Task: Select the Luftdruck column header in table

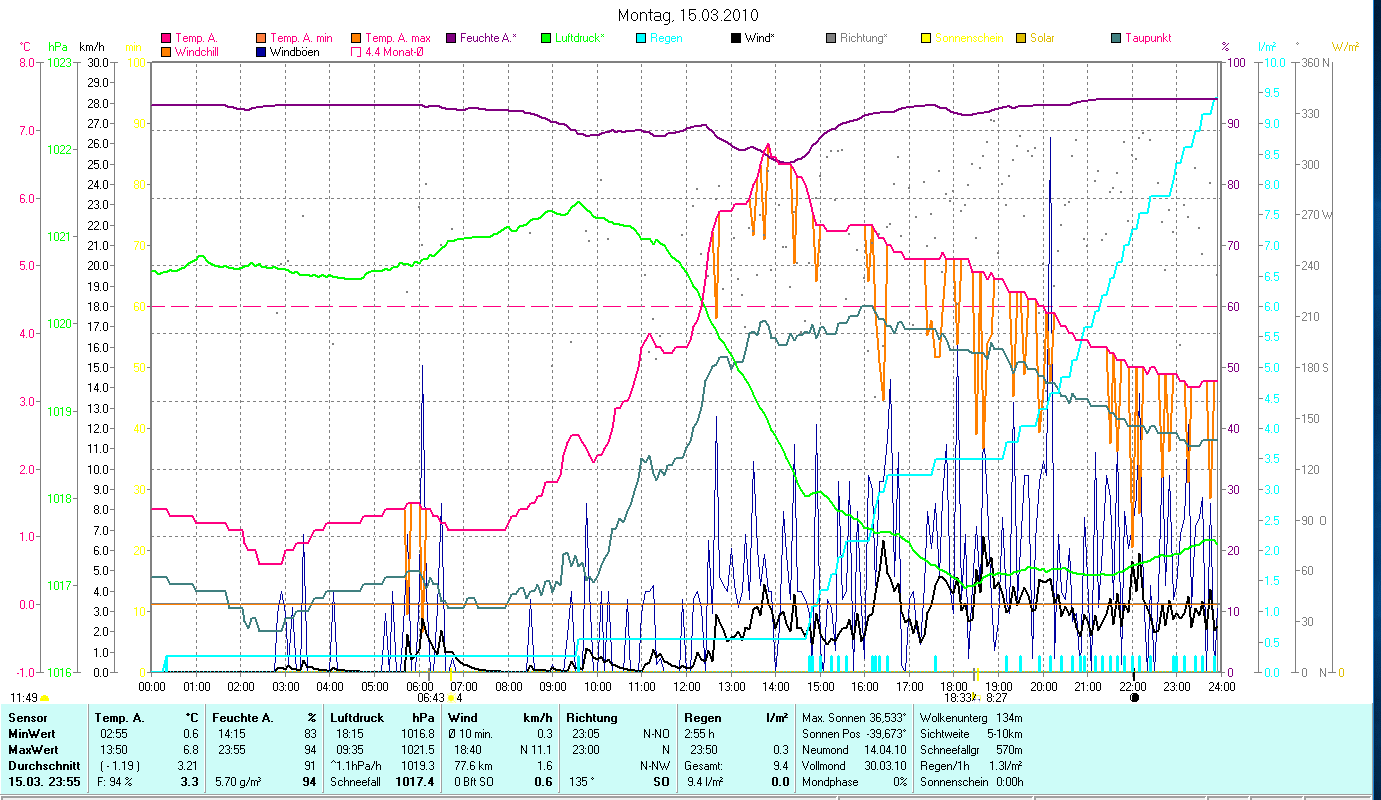Action: click(x=357, y=718)
